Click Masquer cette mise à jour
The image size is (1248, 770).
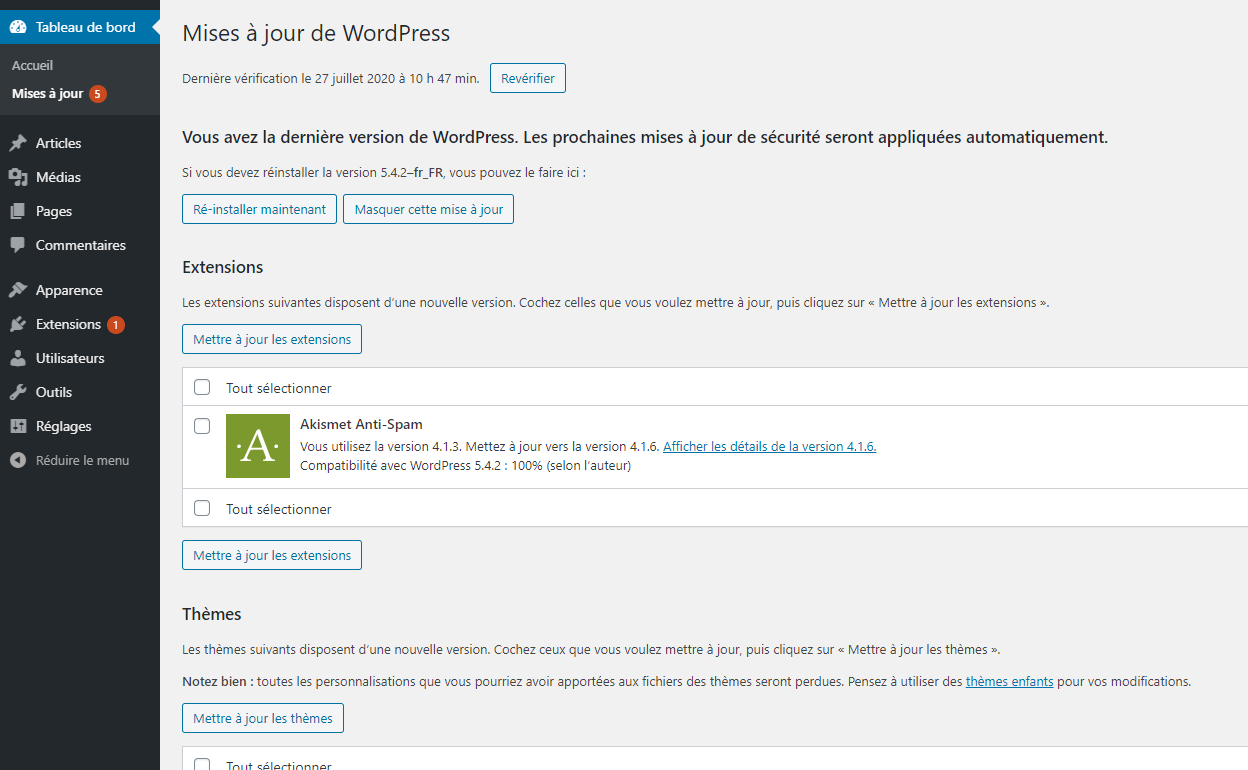[x=428, y=209]
